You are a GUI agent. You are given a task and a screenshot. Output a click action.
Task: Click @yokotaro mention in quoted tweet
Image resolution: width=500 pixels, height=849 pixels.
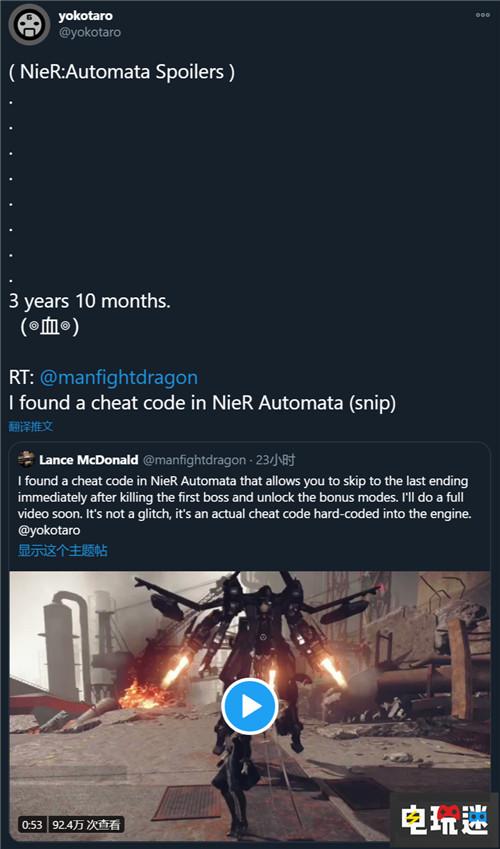point(49,530)
